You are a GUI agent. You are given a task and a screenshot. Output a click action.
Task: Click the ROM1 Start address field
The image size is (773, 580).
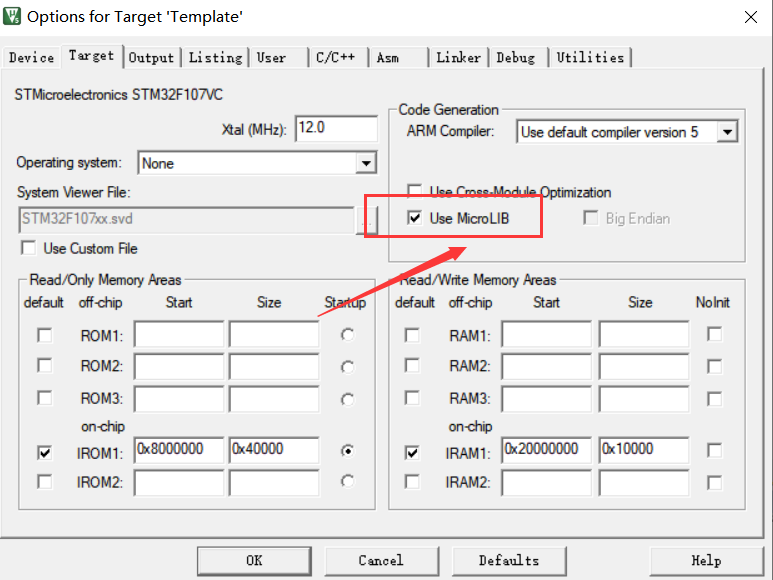178,335
